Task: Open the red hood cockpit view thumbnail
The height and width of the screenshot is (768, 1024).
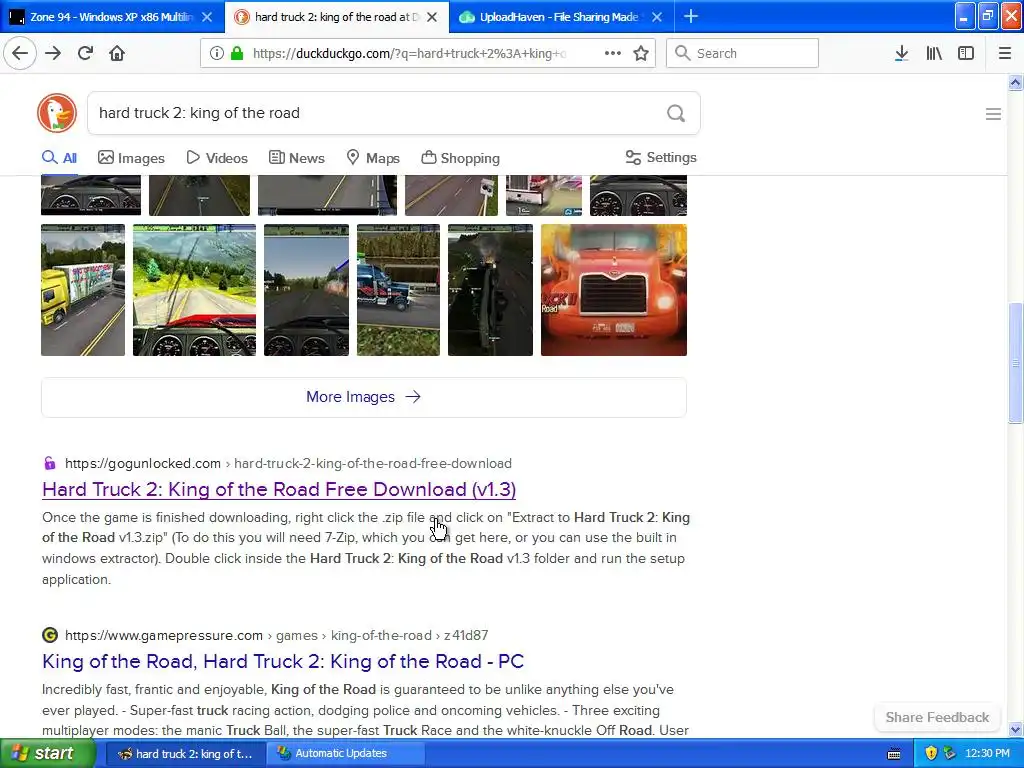Action: (x=195, y=290)
